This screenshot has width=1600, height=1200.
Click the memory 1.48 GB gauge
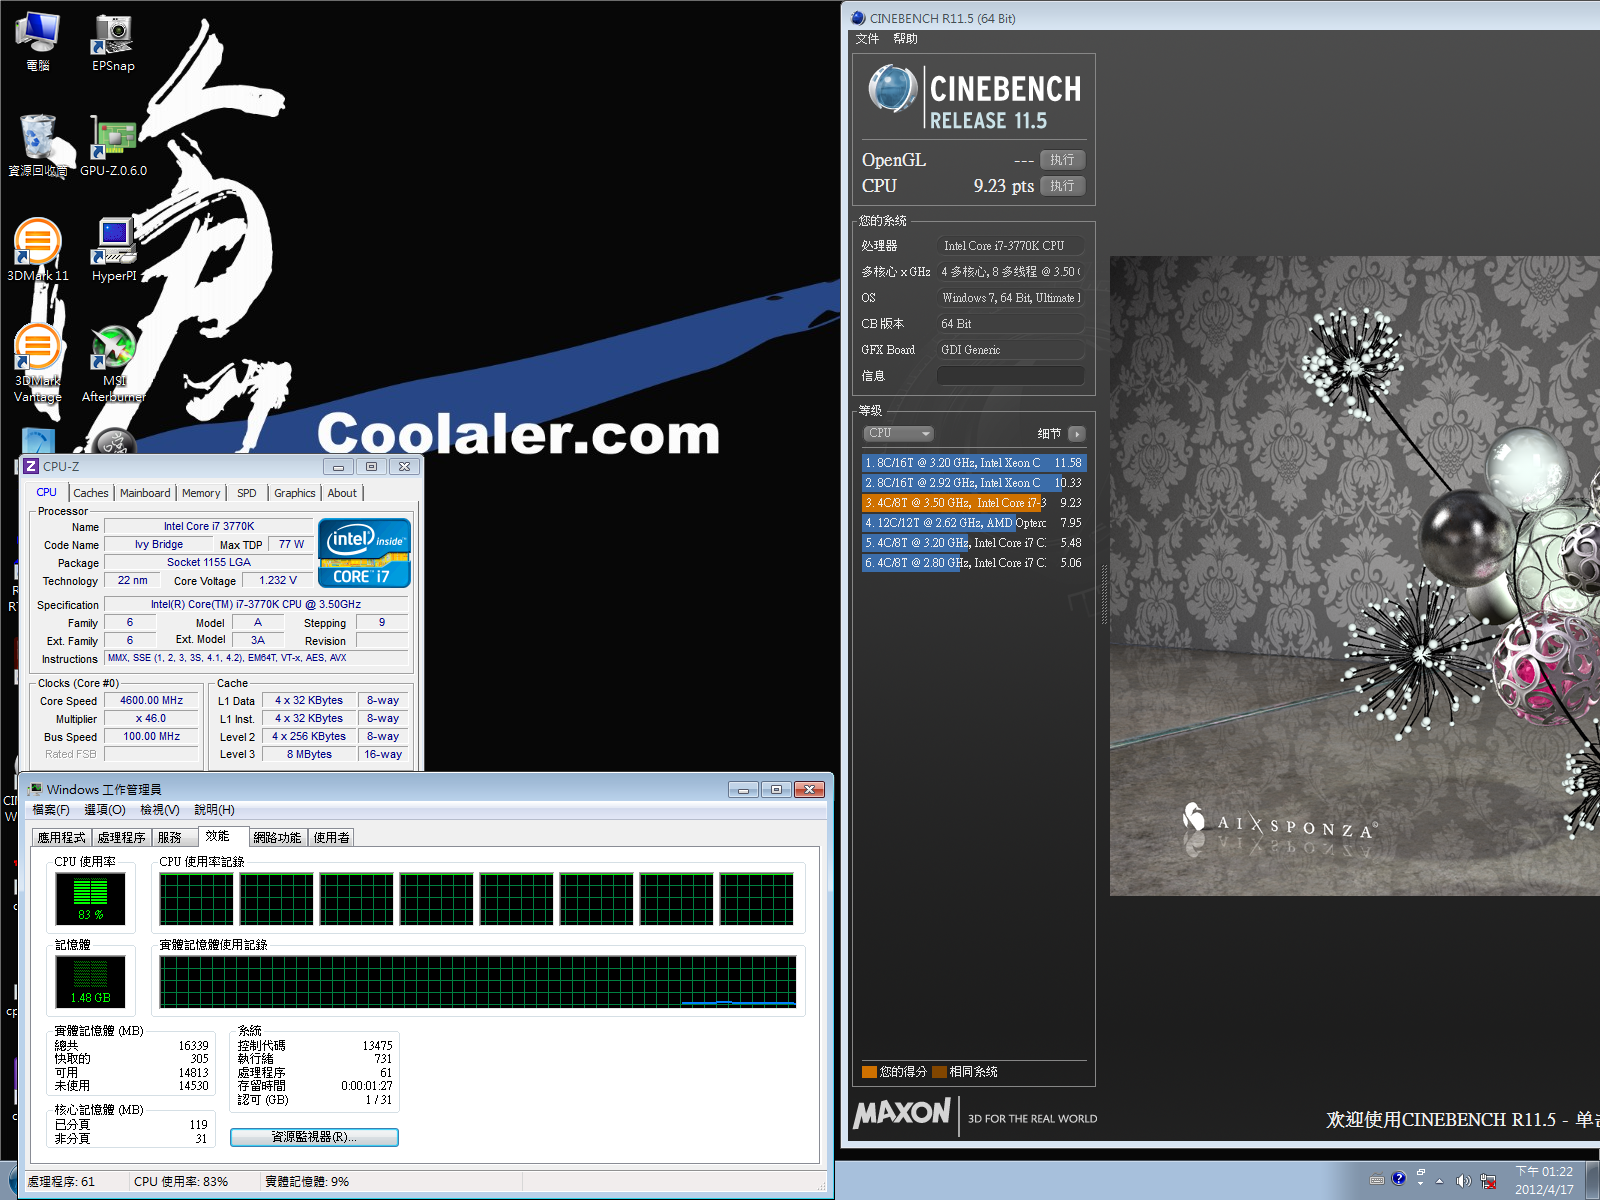tap(91, 982)
